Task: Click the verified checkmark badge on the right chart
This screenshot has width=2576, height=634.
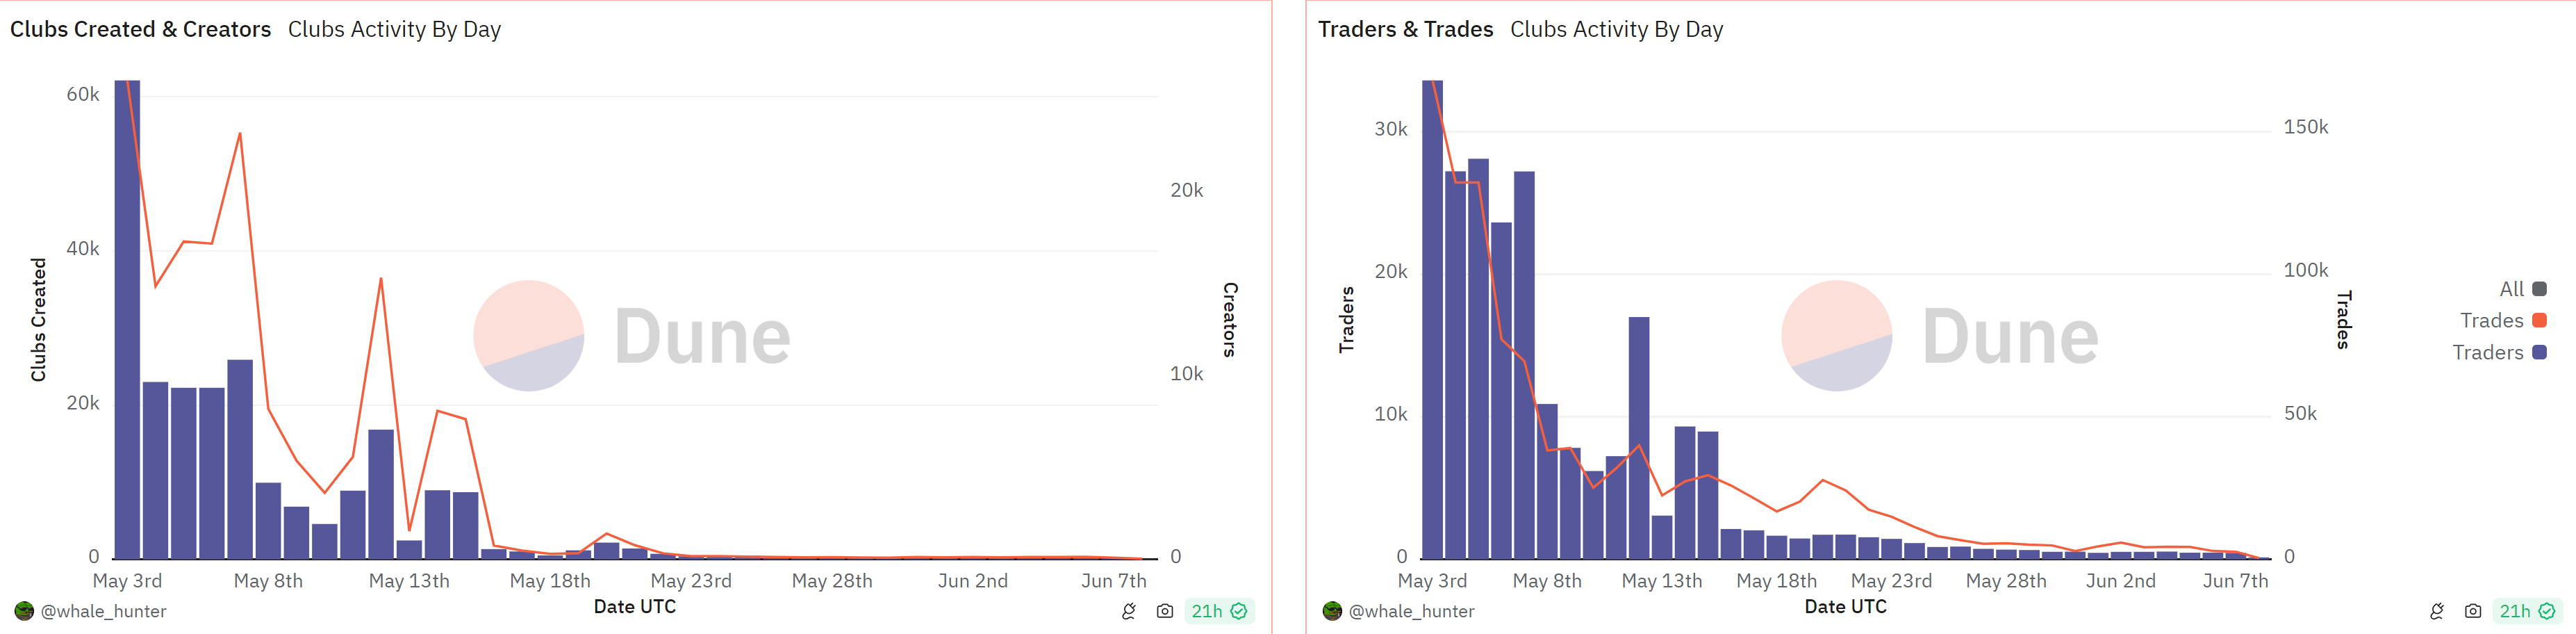Action: coord(2547,611)
